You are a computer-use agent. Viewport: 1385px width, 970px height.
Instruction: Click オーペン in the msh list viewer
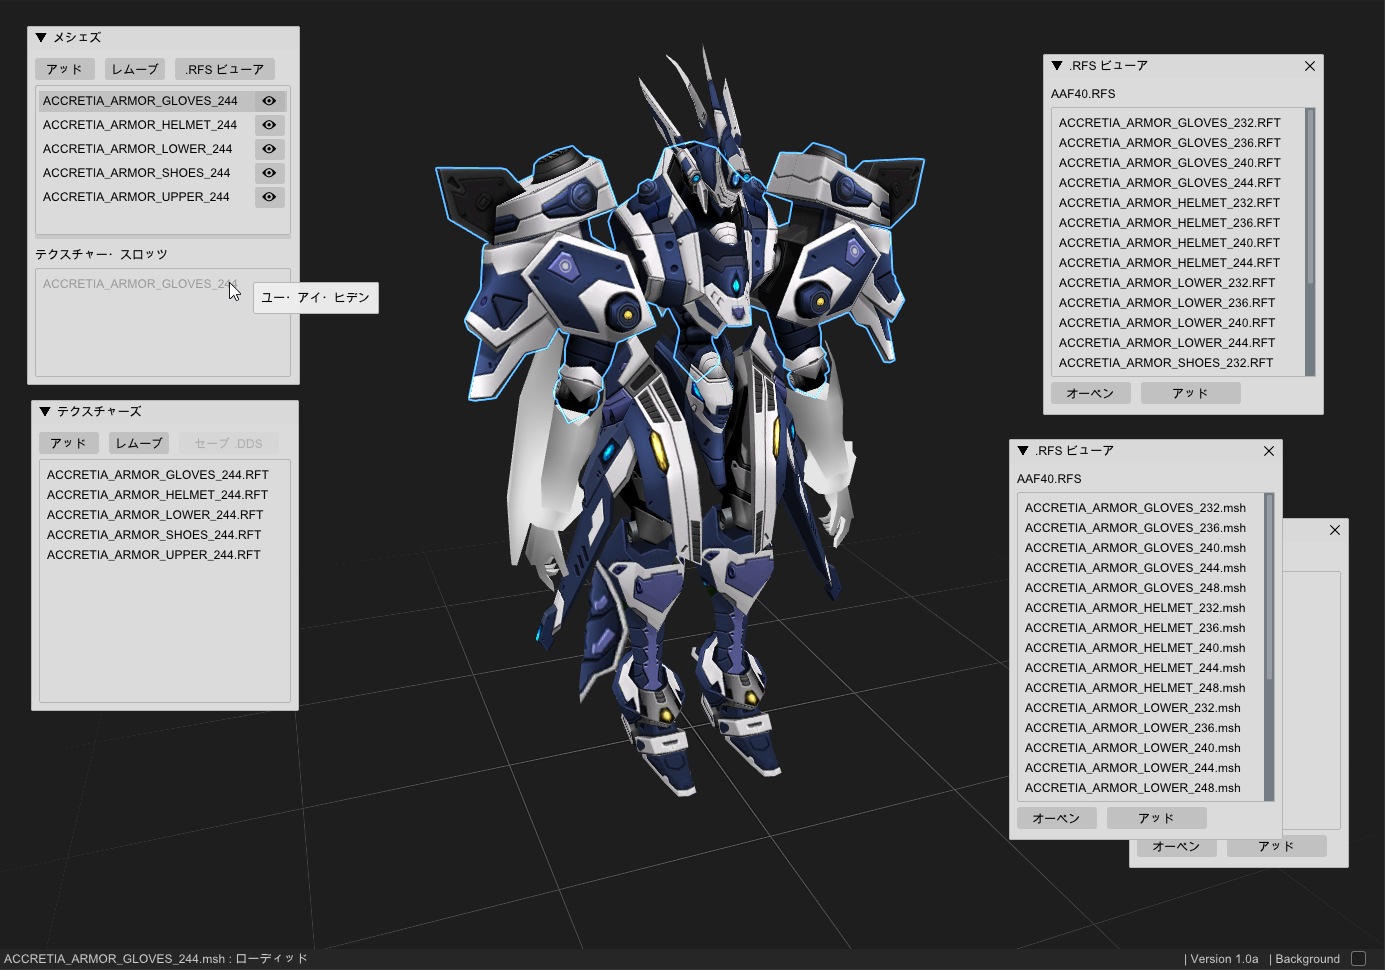click(1057, 818)
